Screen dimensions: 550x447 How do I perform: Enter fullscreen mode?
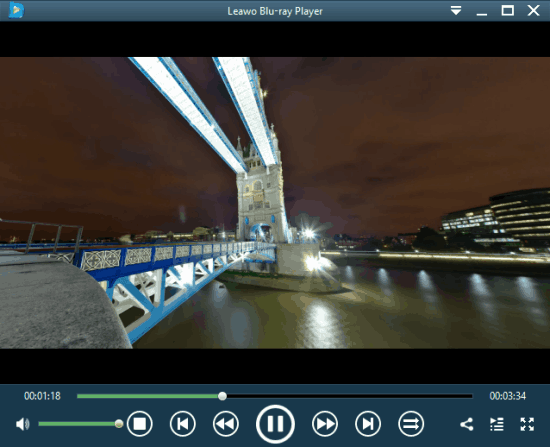(x=527, y=424)
